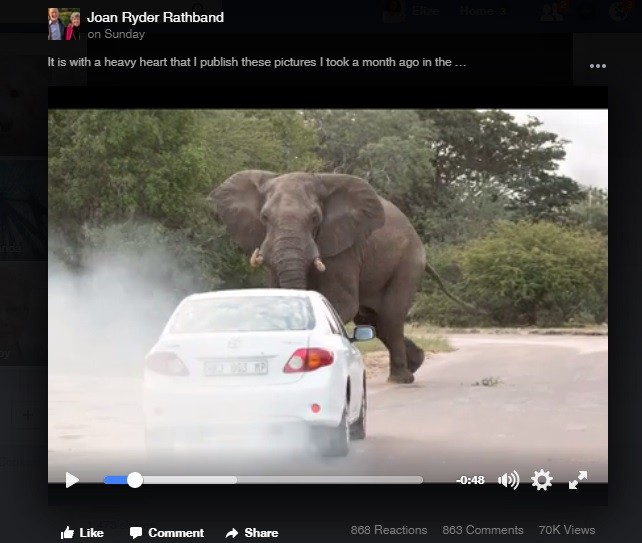The image size is (642, 543).
Task: Open Joan Ryder Rathband's profile name link
Action: tap(155, 17)
